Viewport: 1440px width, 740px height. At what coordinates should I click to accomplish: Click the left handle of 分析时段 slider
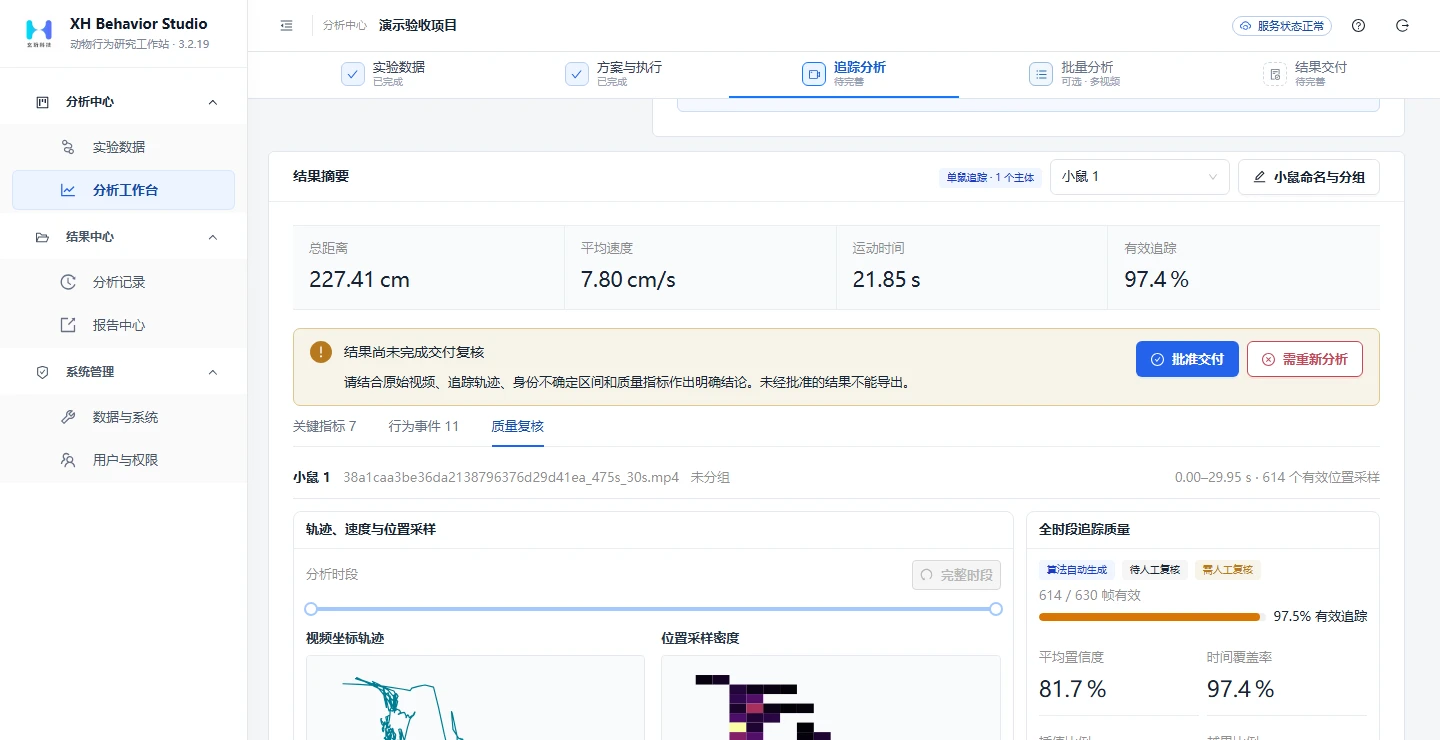coord(311,609)
